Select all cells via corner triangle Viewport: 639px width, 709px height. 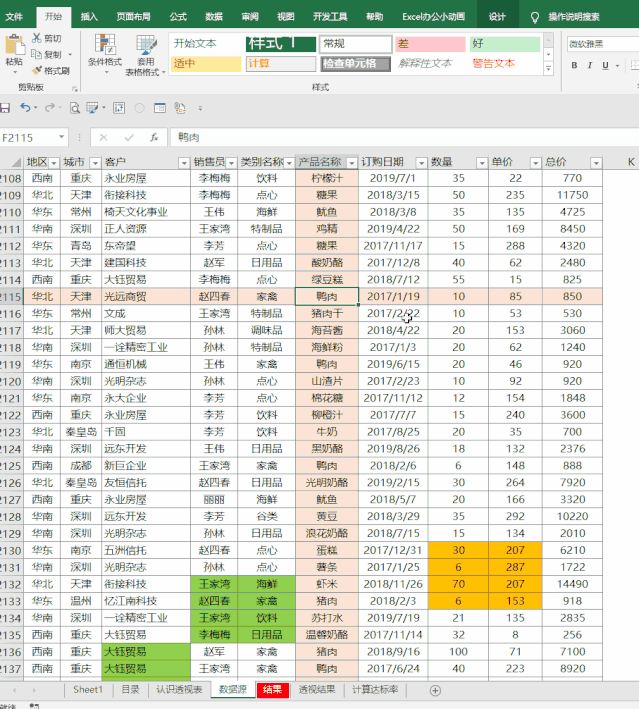[x=16, y=162]
